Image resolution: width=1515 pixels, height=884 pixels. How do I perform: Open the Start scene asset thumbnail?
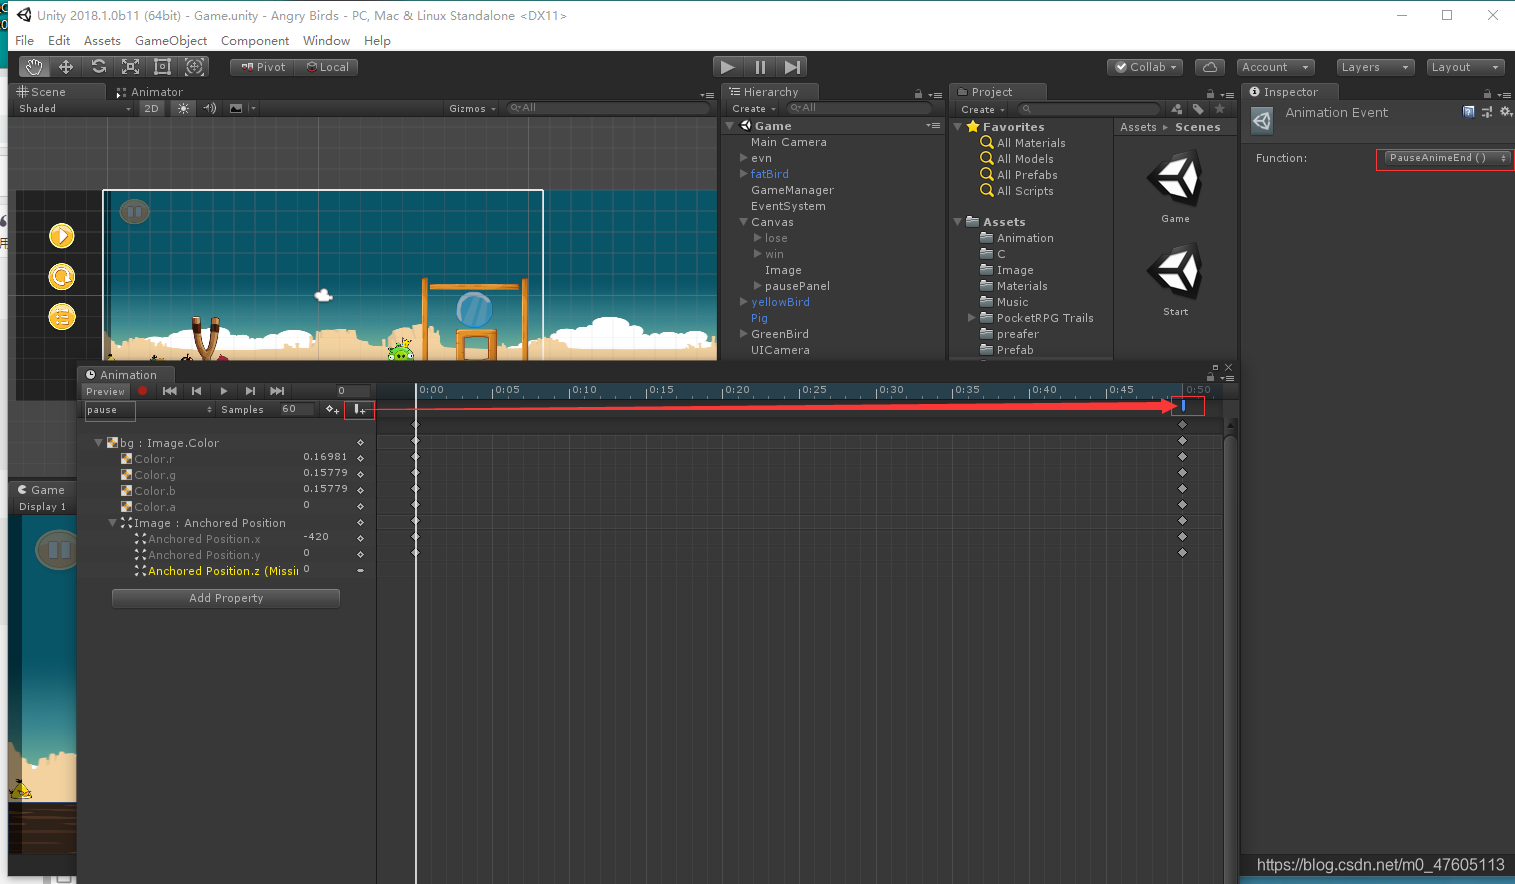(x=1175, y=272)
